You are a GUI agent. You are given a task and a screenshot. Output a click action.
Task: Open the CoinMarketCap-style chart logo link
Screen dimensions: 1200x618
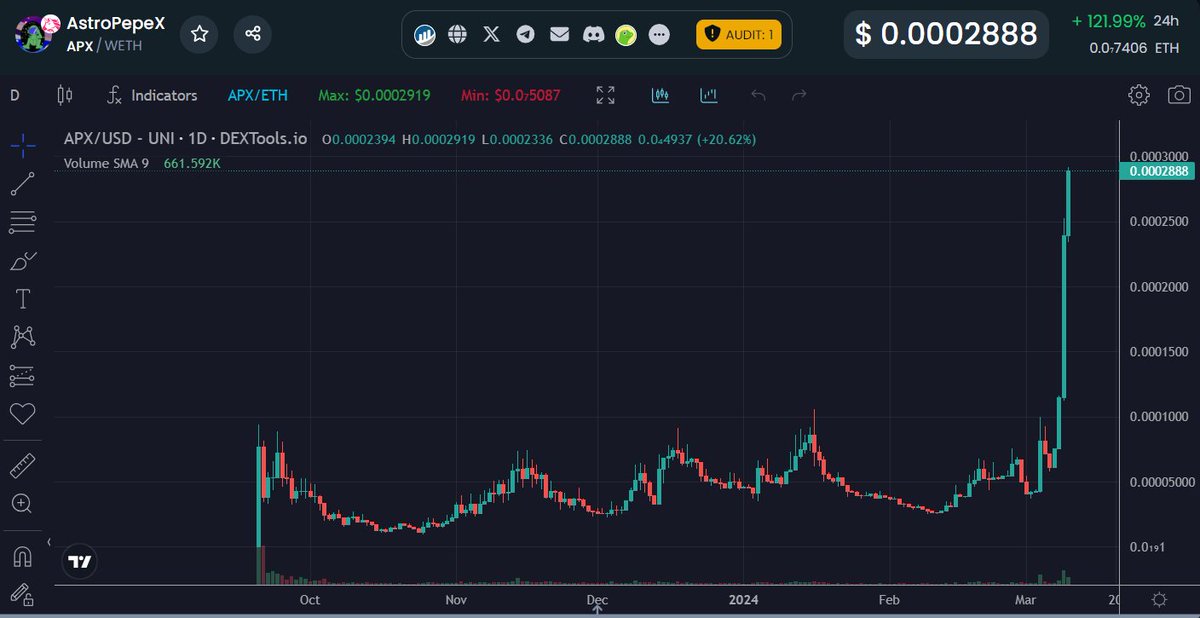[x=425, y=35]
